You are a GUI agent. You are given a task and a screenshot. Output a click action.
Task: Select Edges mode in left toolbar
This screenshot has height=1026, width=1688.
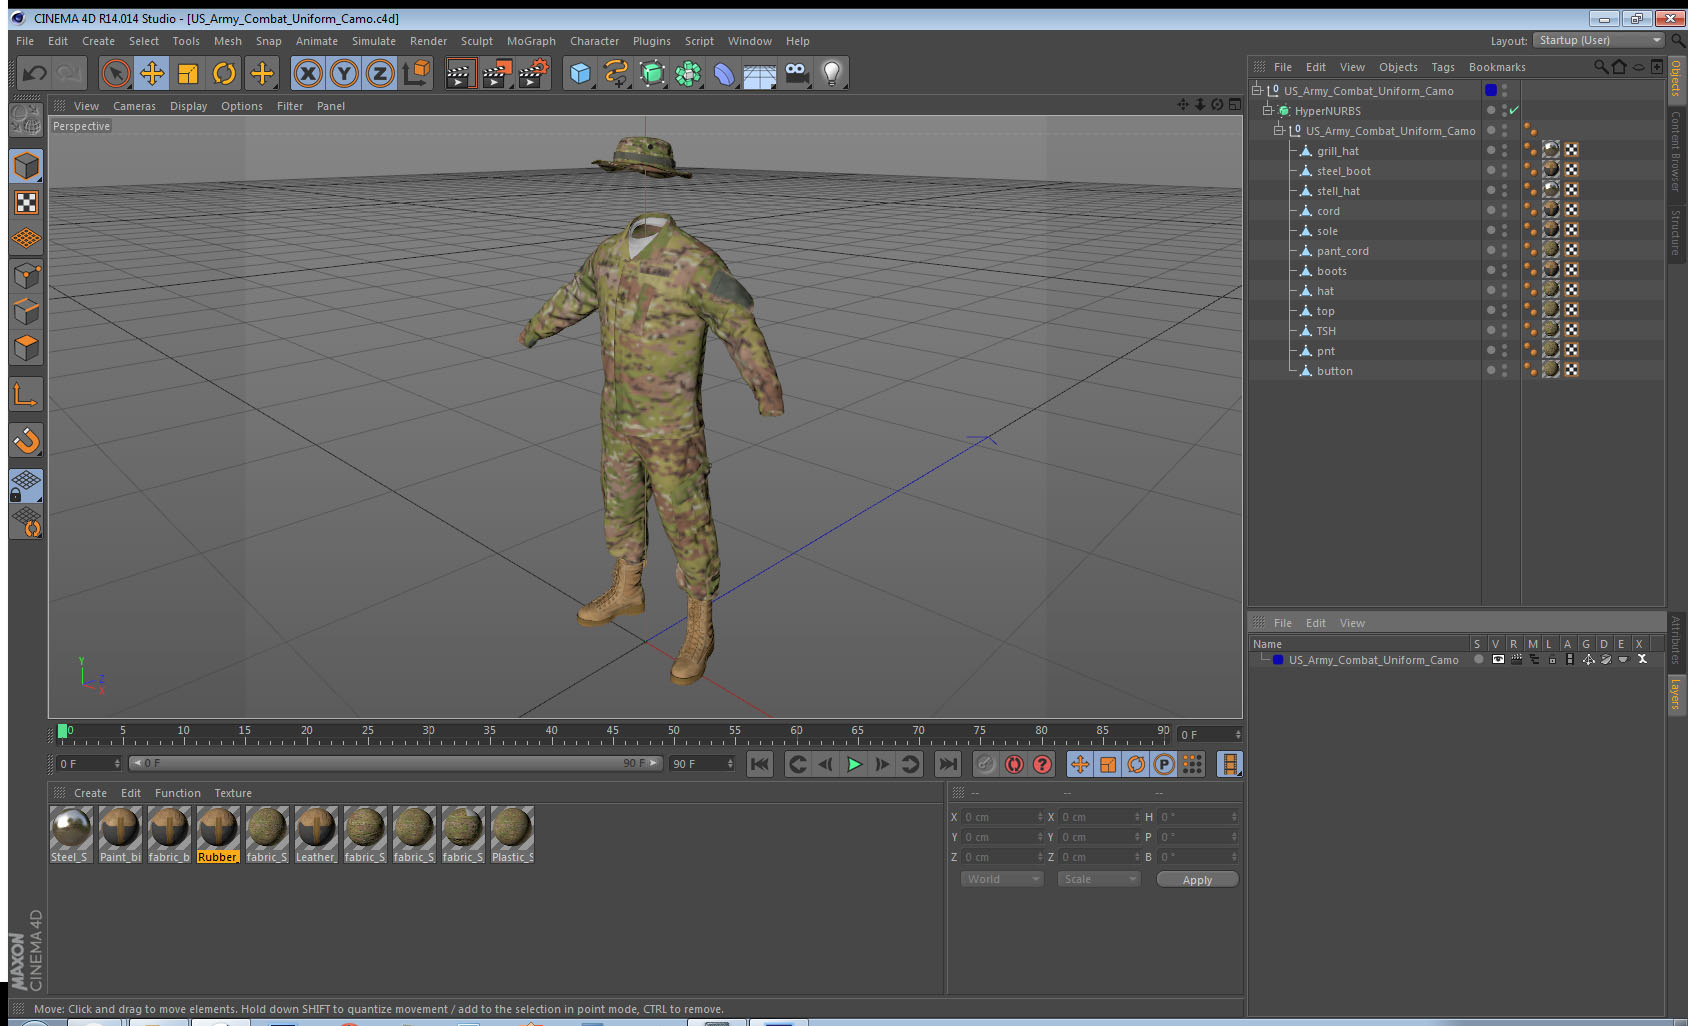pos(27,311)
